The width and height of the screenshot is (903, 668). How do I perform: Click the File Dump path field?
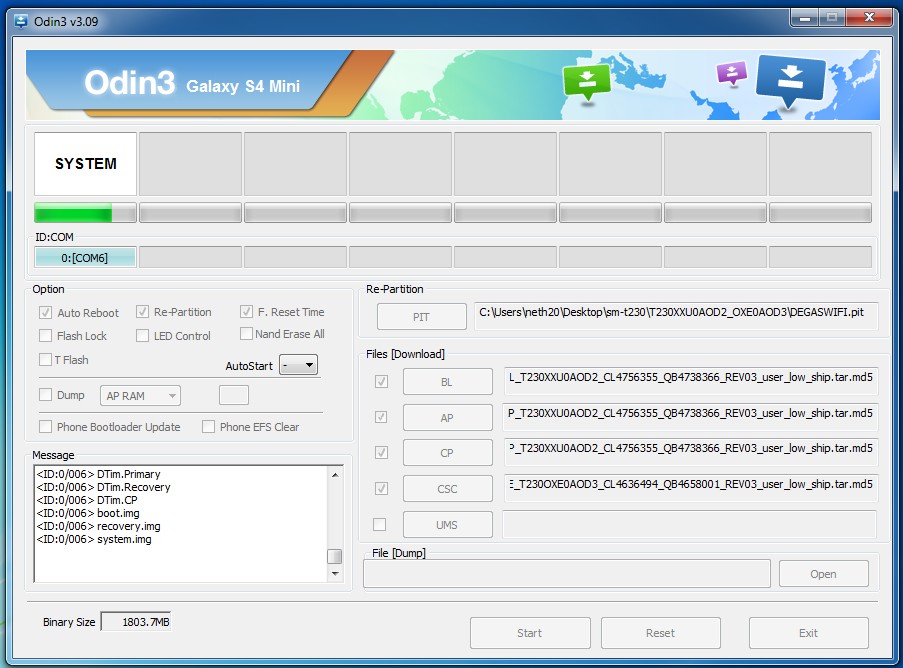567,574
